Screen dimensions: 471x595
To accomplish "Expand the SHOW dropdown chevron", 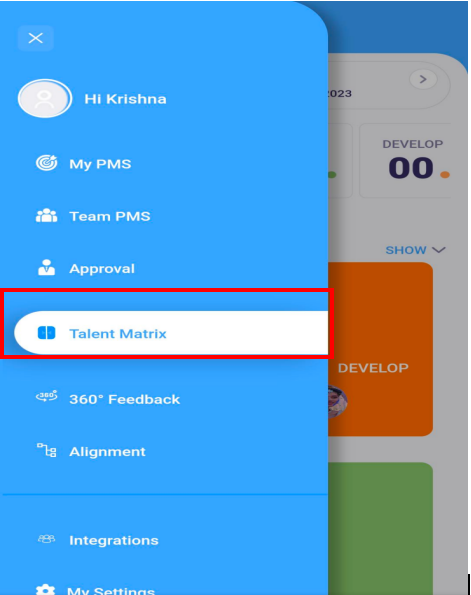I will click(439, 250).
